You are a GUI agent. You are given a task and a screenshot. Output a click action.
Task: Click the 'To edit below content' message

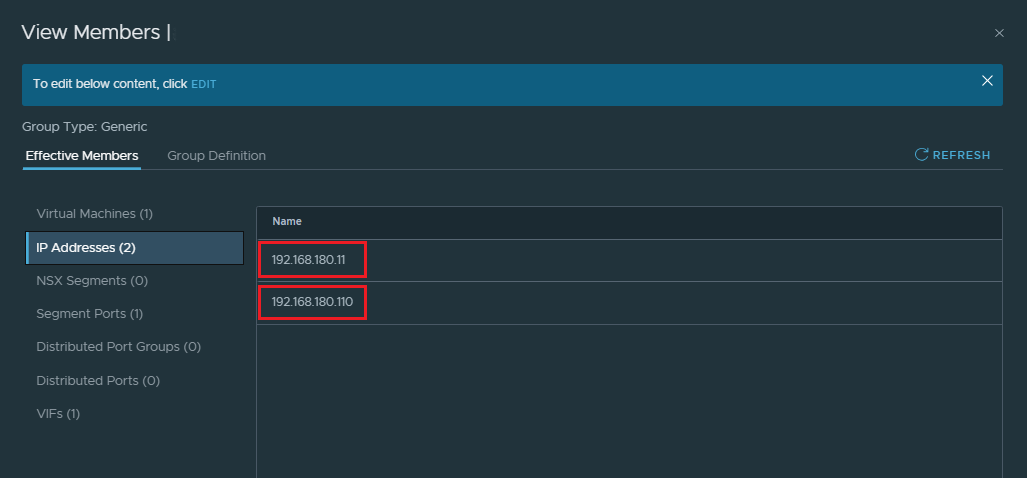click(110, 85)
